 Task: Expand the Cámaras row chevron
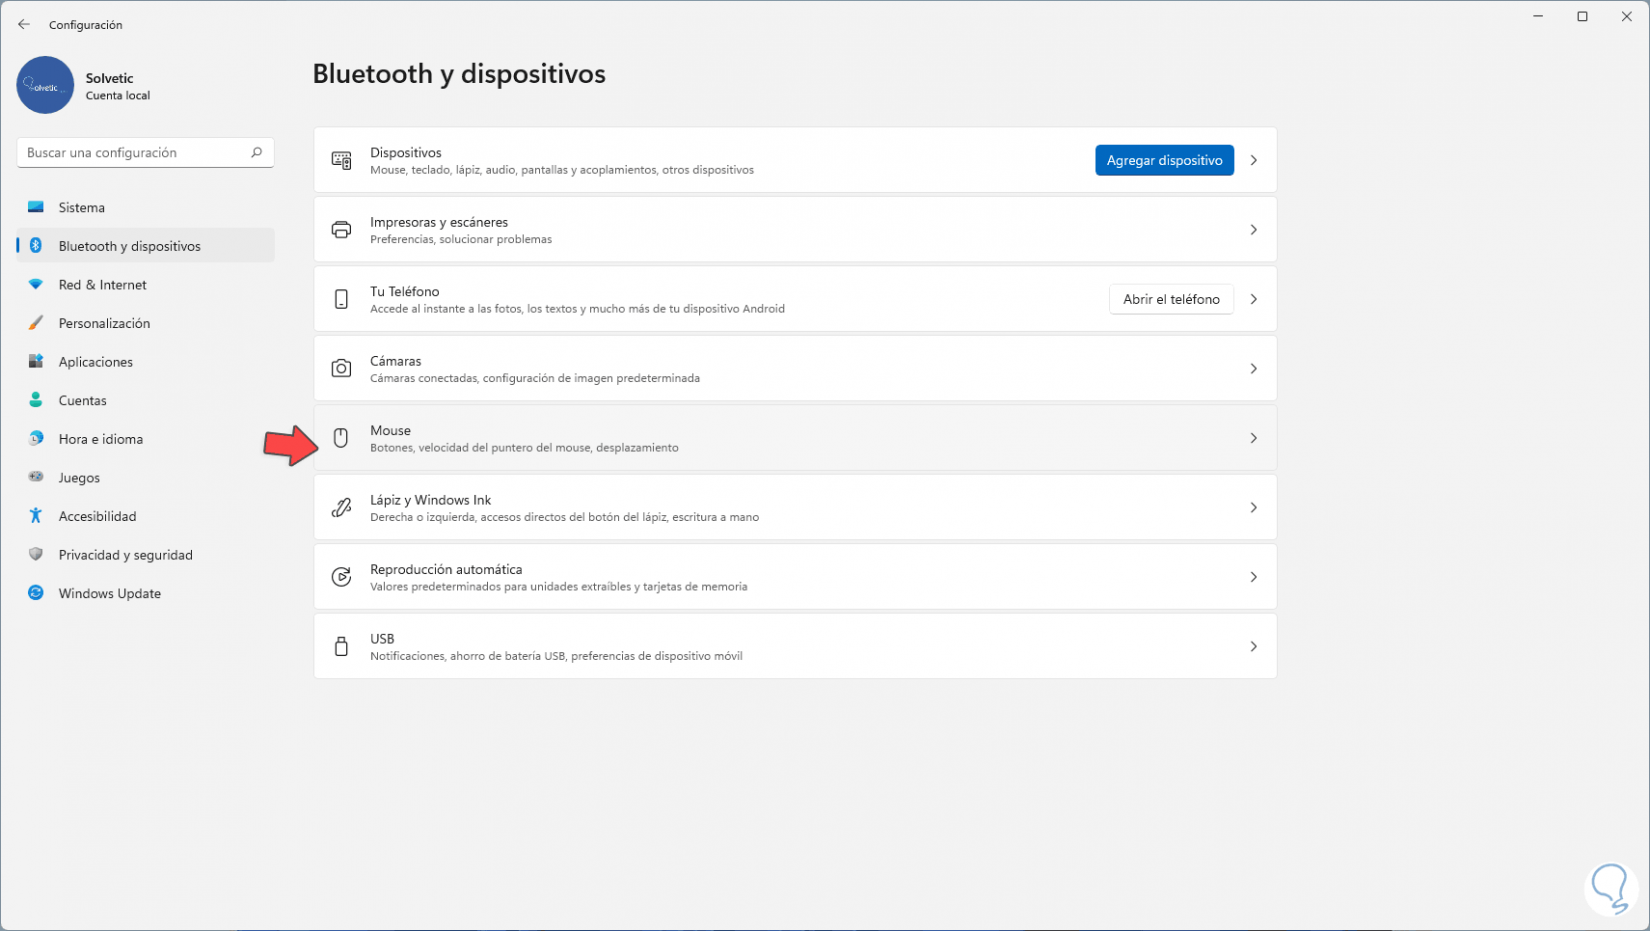click(x=1253, y=369)
